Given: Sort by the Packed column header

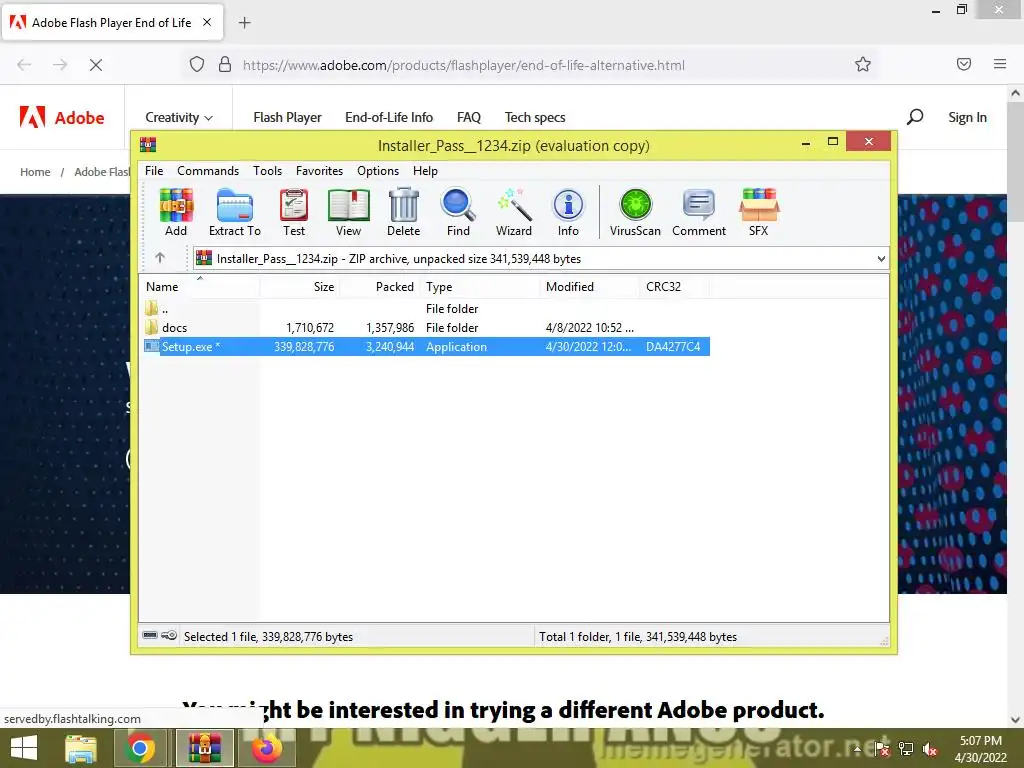Looking at the screenshot, I should tap(379, 287).
